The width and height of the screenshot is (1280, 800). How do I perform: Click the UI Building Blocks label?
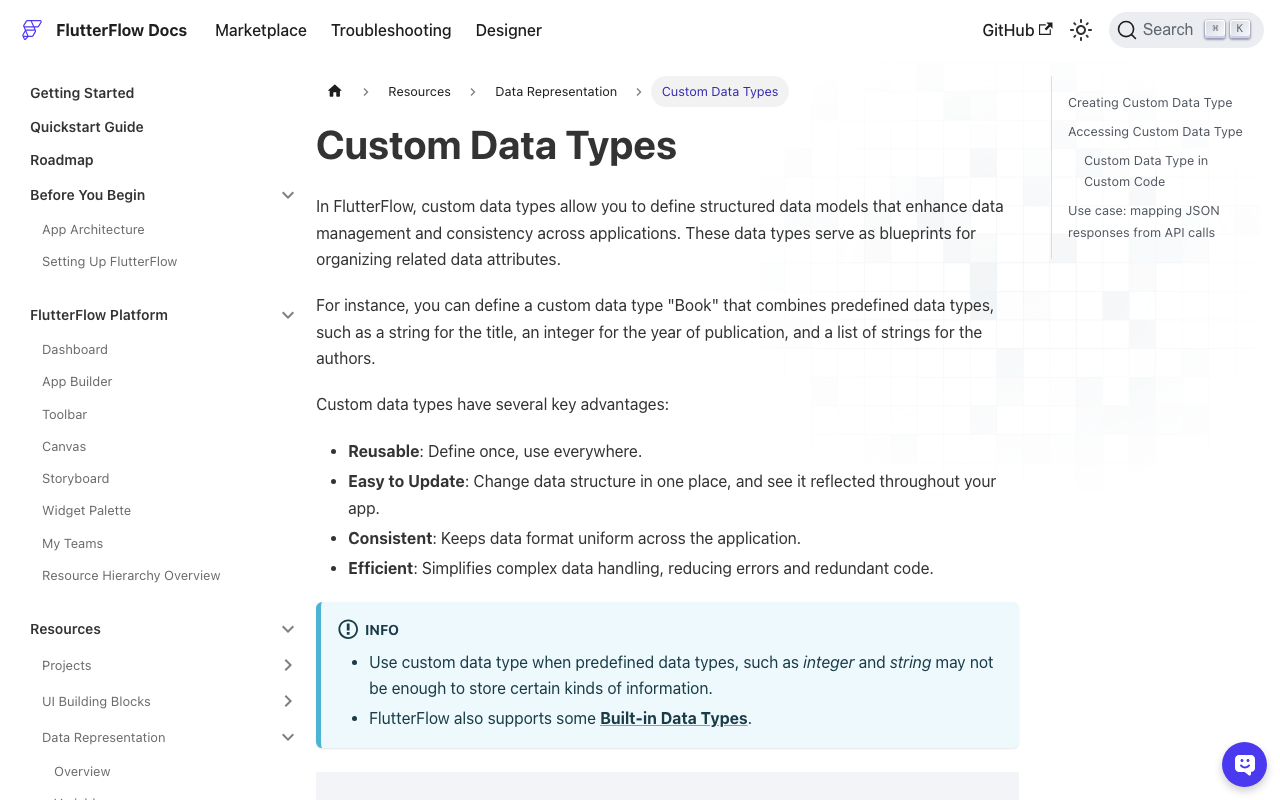pos(96,701)
